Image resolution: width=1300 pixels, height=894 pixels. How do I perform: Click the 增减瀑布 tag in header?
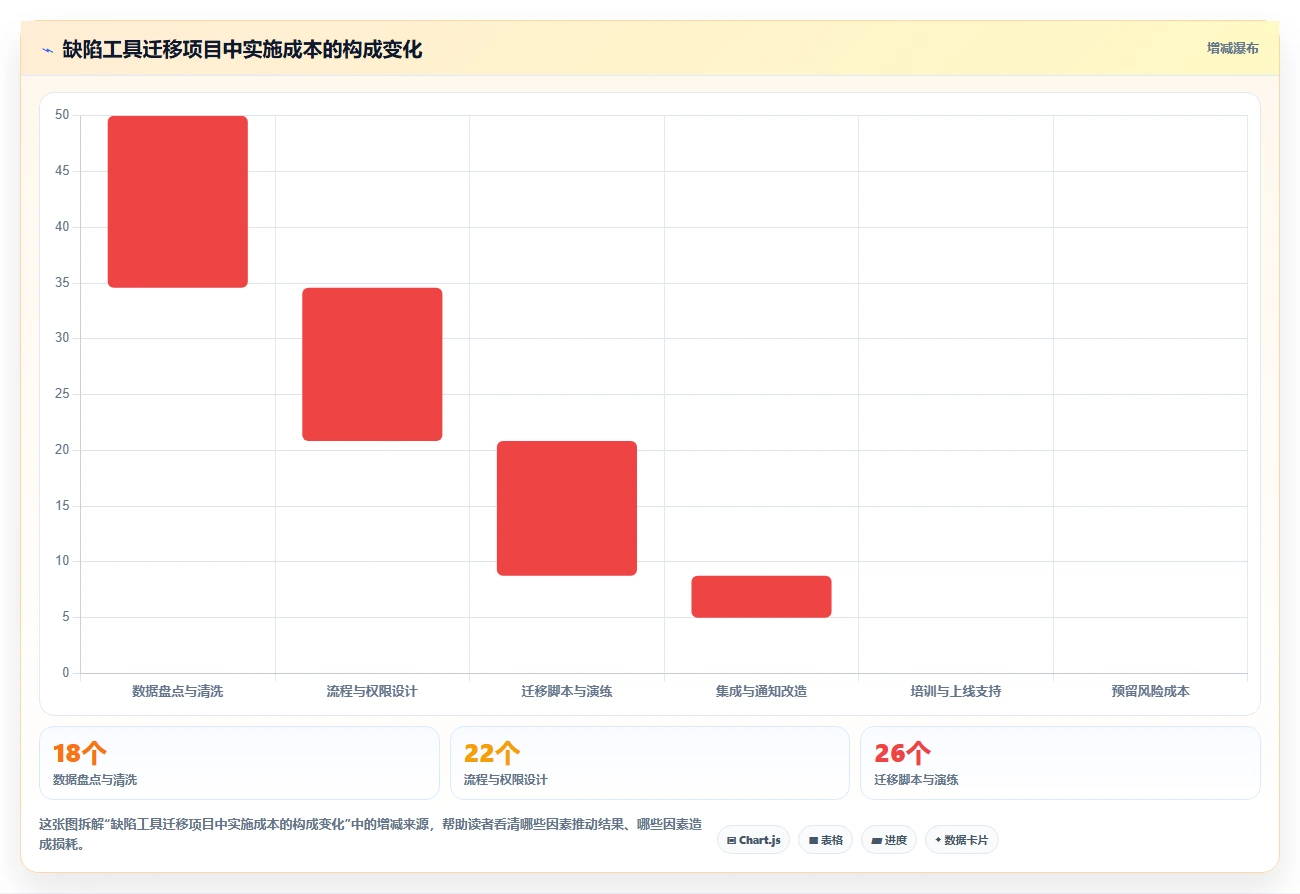(1232, 48)
